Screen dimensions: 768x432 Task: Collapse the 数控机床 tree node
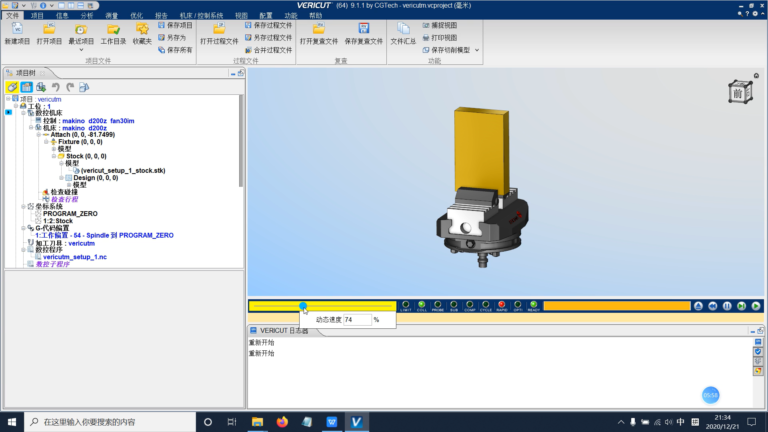[x=23, y=113]
